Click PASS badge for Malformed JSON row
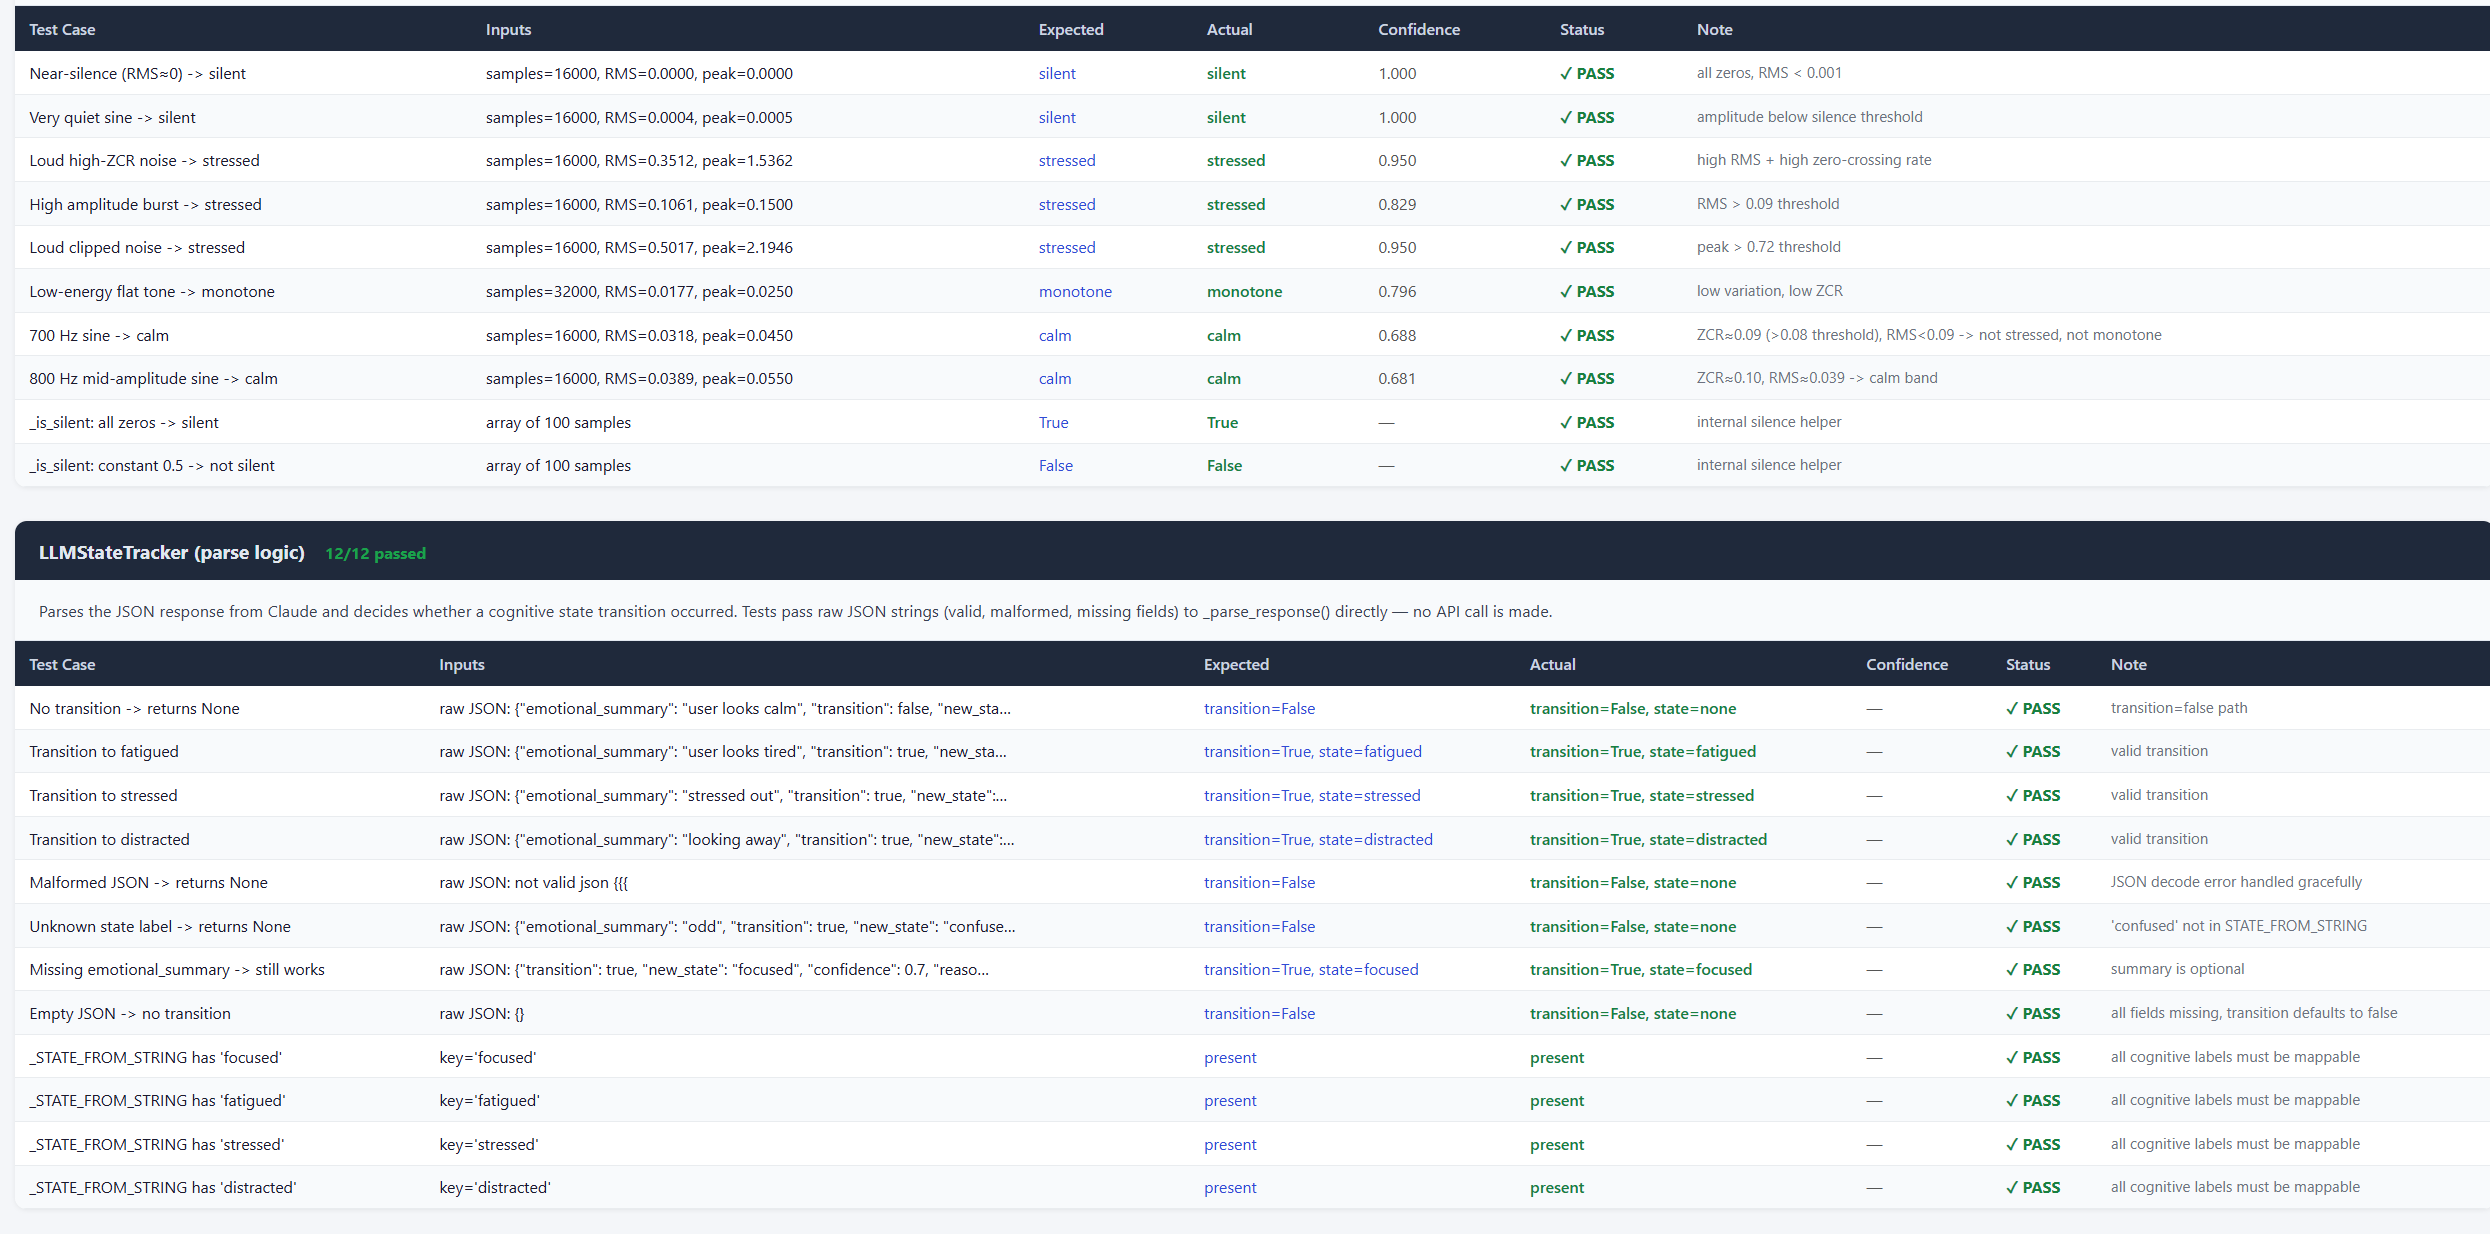The height and width of the screenshot is (1234, 2490). point(2032,883)
